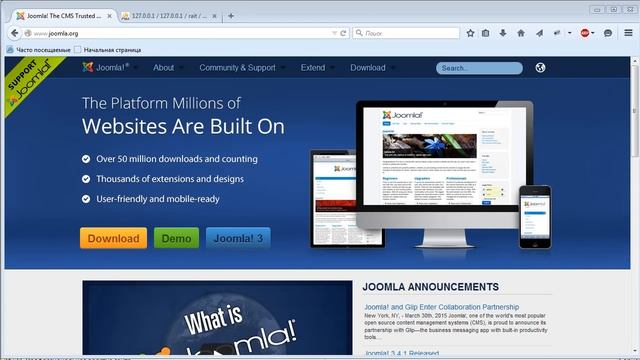Click the paper plane send icon

(539, 33)
